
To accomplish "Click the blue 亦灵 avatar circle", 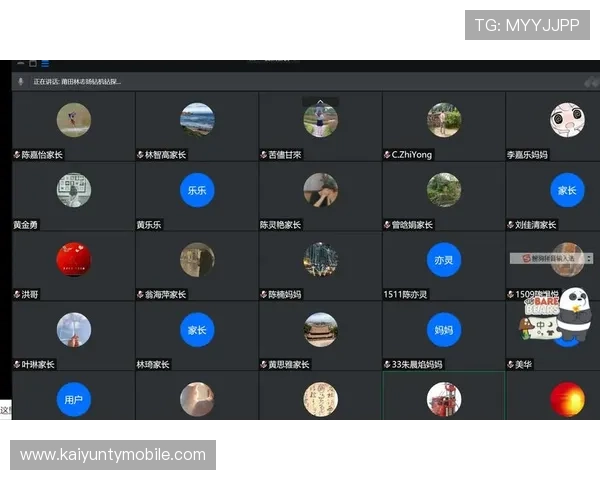I will click(x=444, y=259).
